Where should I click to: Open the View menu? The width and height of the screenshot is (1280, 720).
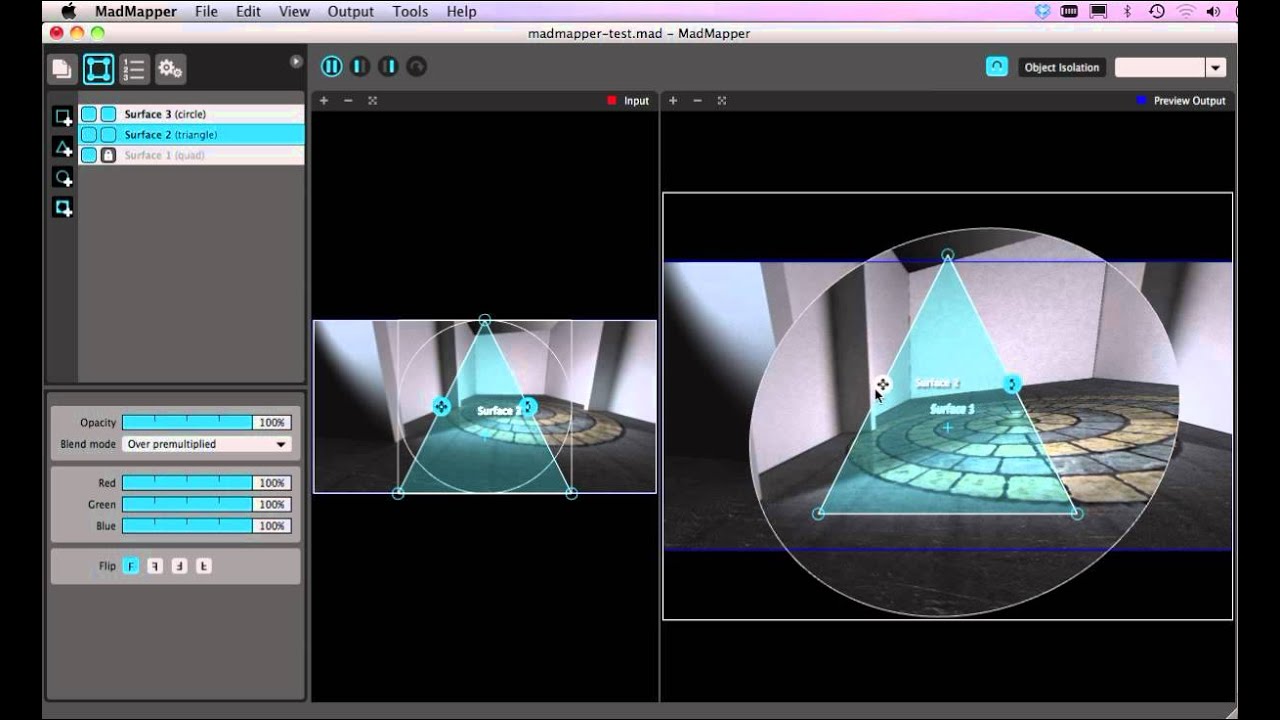point(294,12)
